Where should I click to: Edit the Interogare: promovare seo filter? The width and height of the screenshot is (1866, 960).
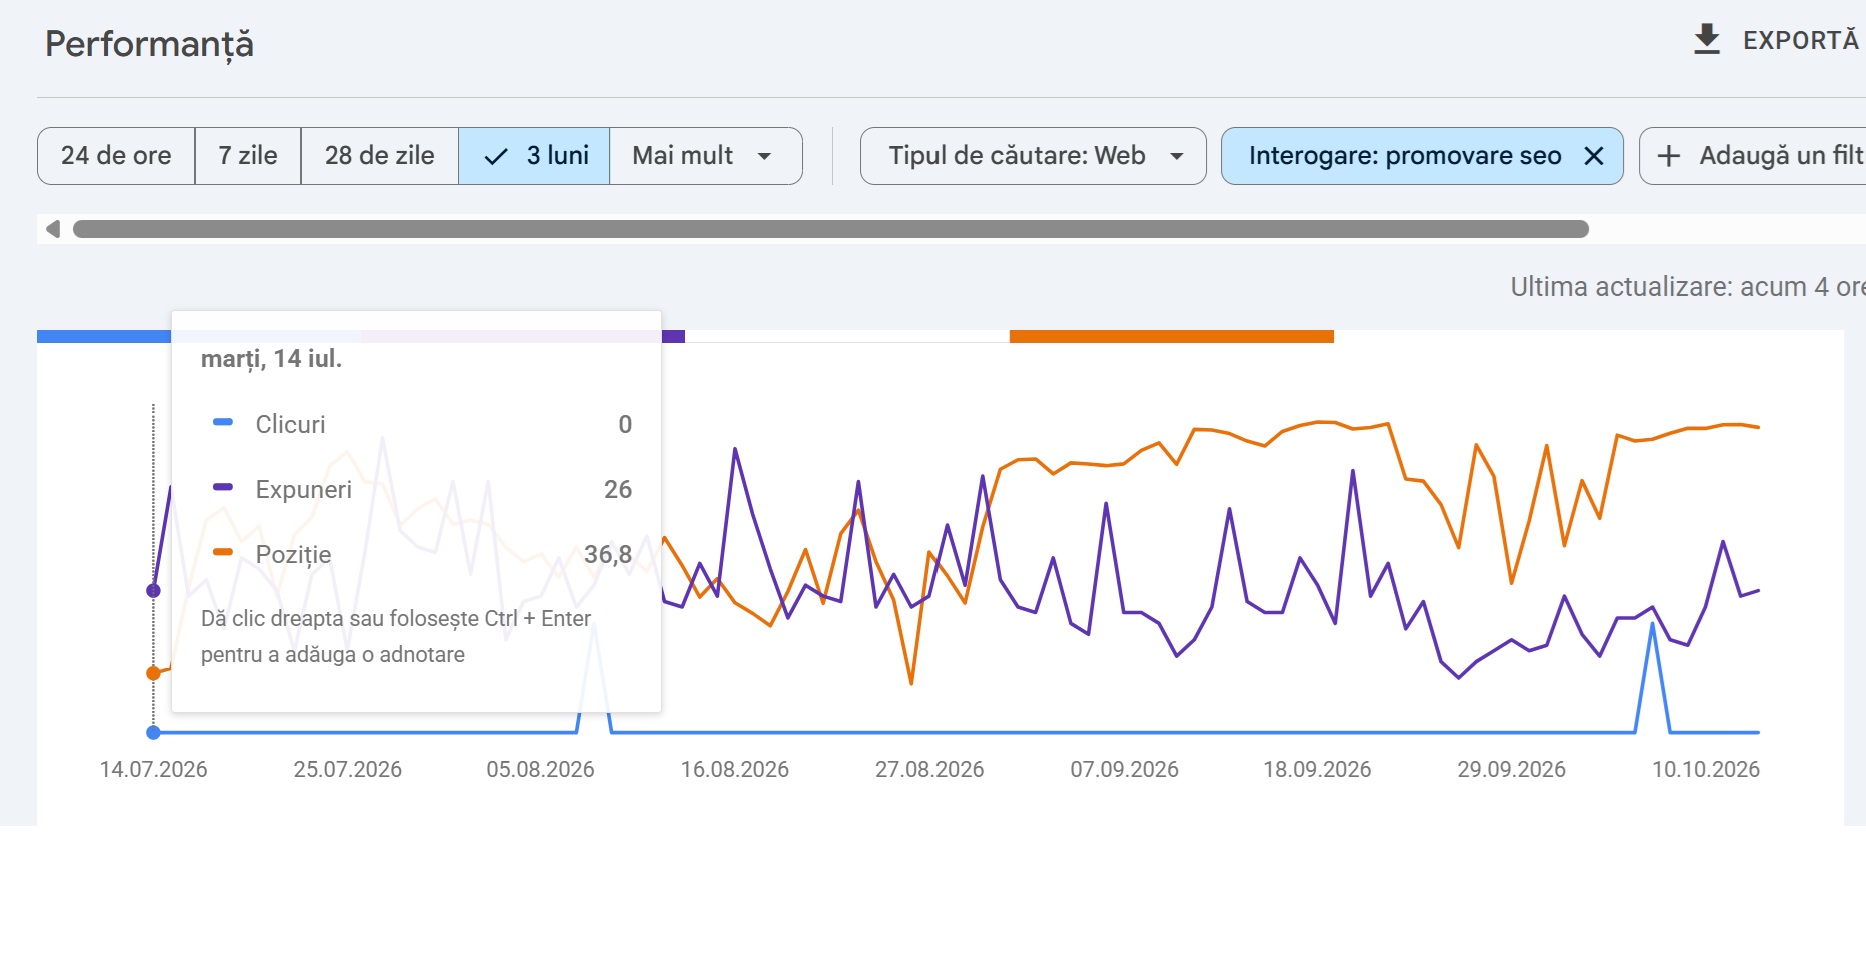1405,156
